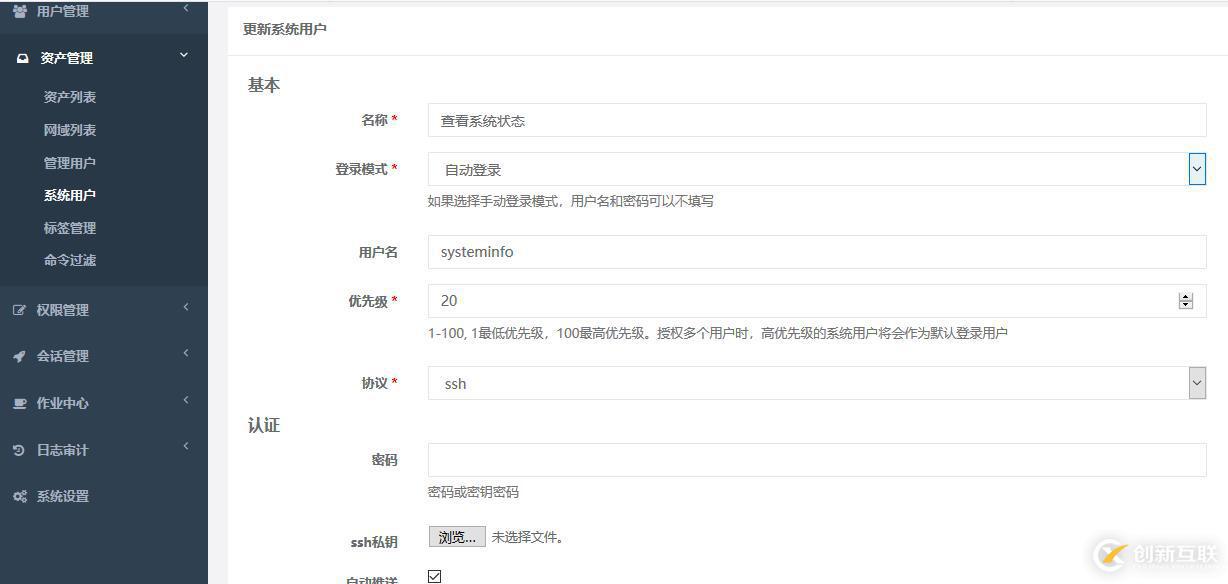Open the 协议 protocol dropdown
Image resolution: width=1228 pixels, height=584 pixels.
(1196, 383)
